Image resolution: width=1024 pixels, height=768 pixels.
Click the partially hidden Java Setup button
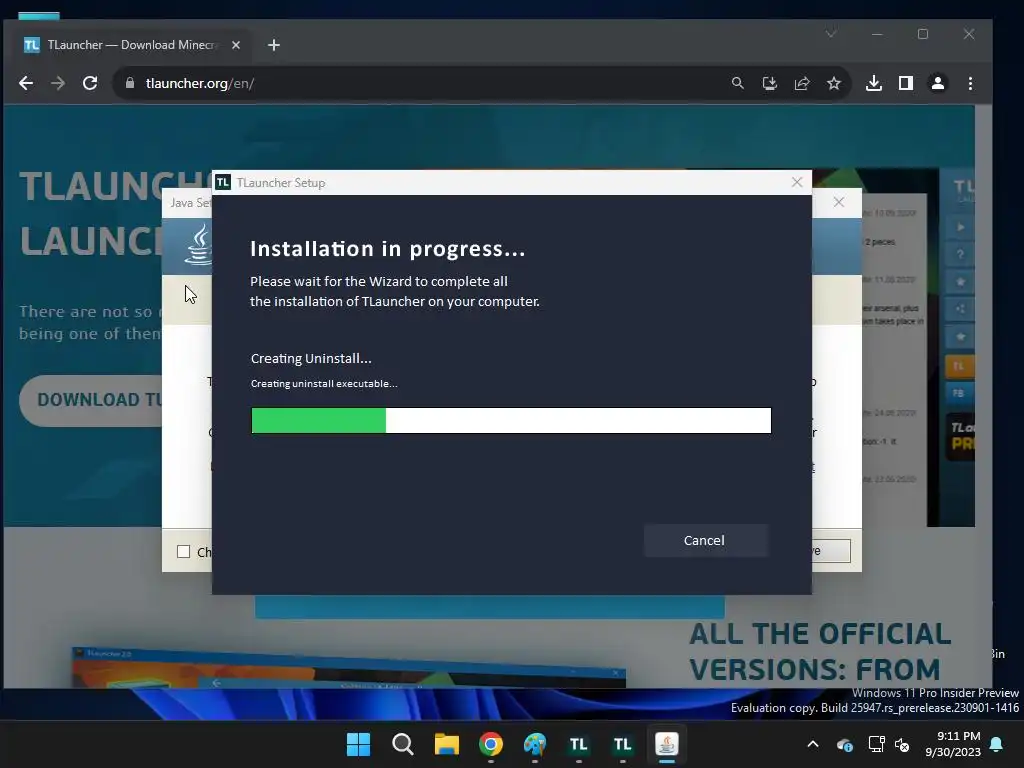click(x=831, y=551)
